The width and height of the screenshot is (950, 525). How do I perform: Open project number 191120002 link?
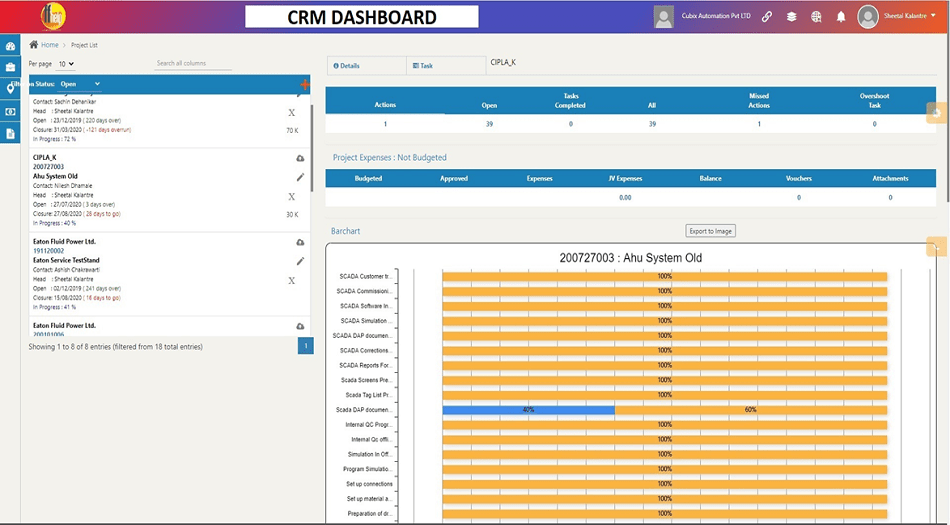tap(48, 251)
